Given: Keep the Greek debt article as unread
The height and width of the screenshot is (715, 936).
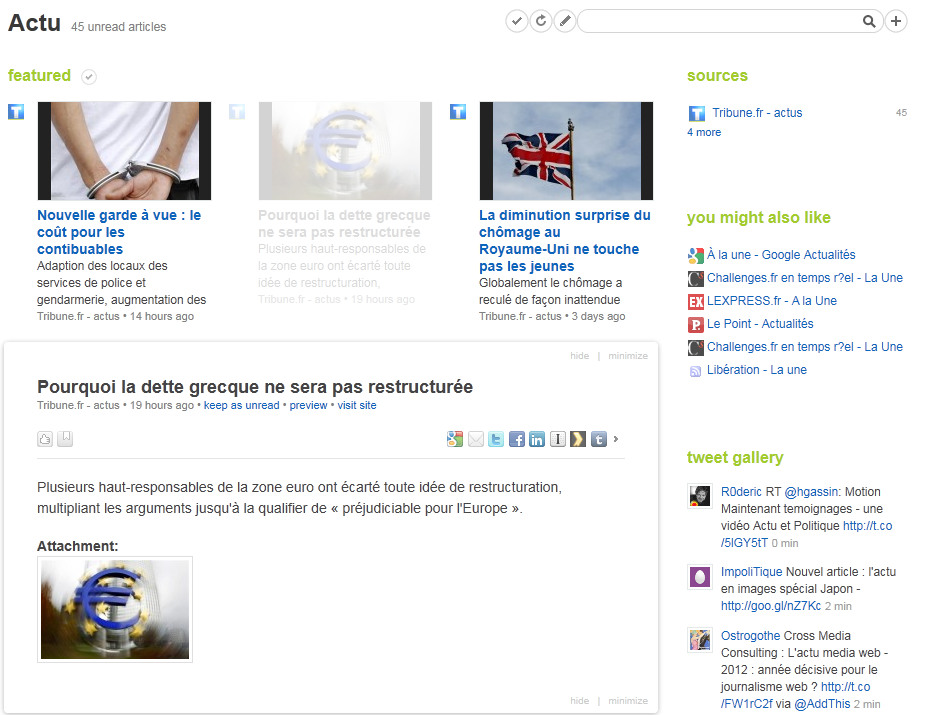Looking at the screenshot, I should (x=239, y=405).
